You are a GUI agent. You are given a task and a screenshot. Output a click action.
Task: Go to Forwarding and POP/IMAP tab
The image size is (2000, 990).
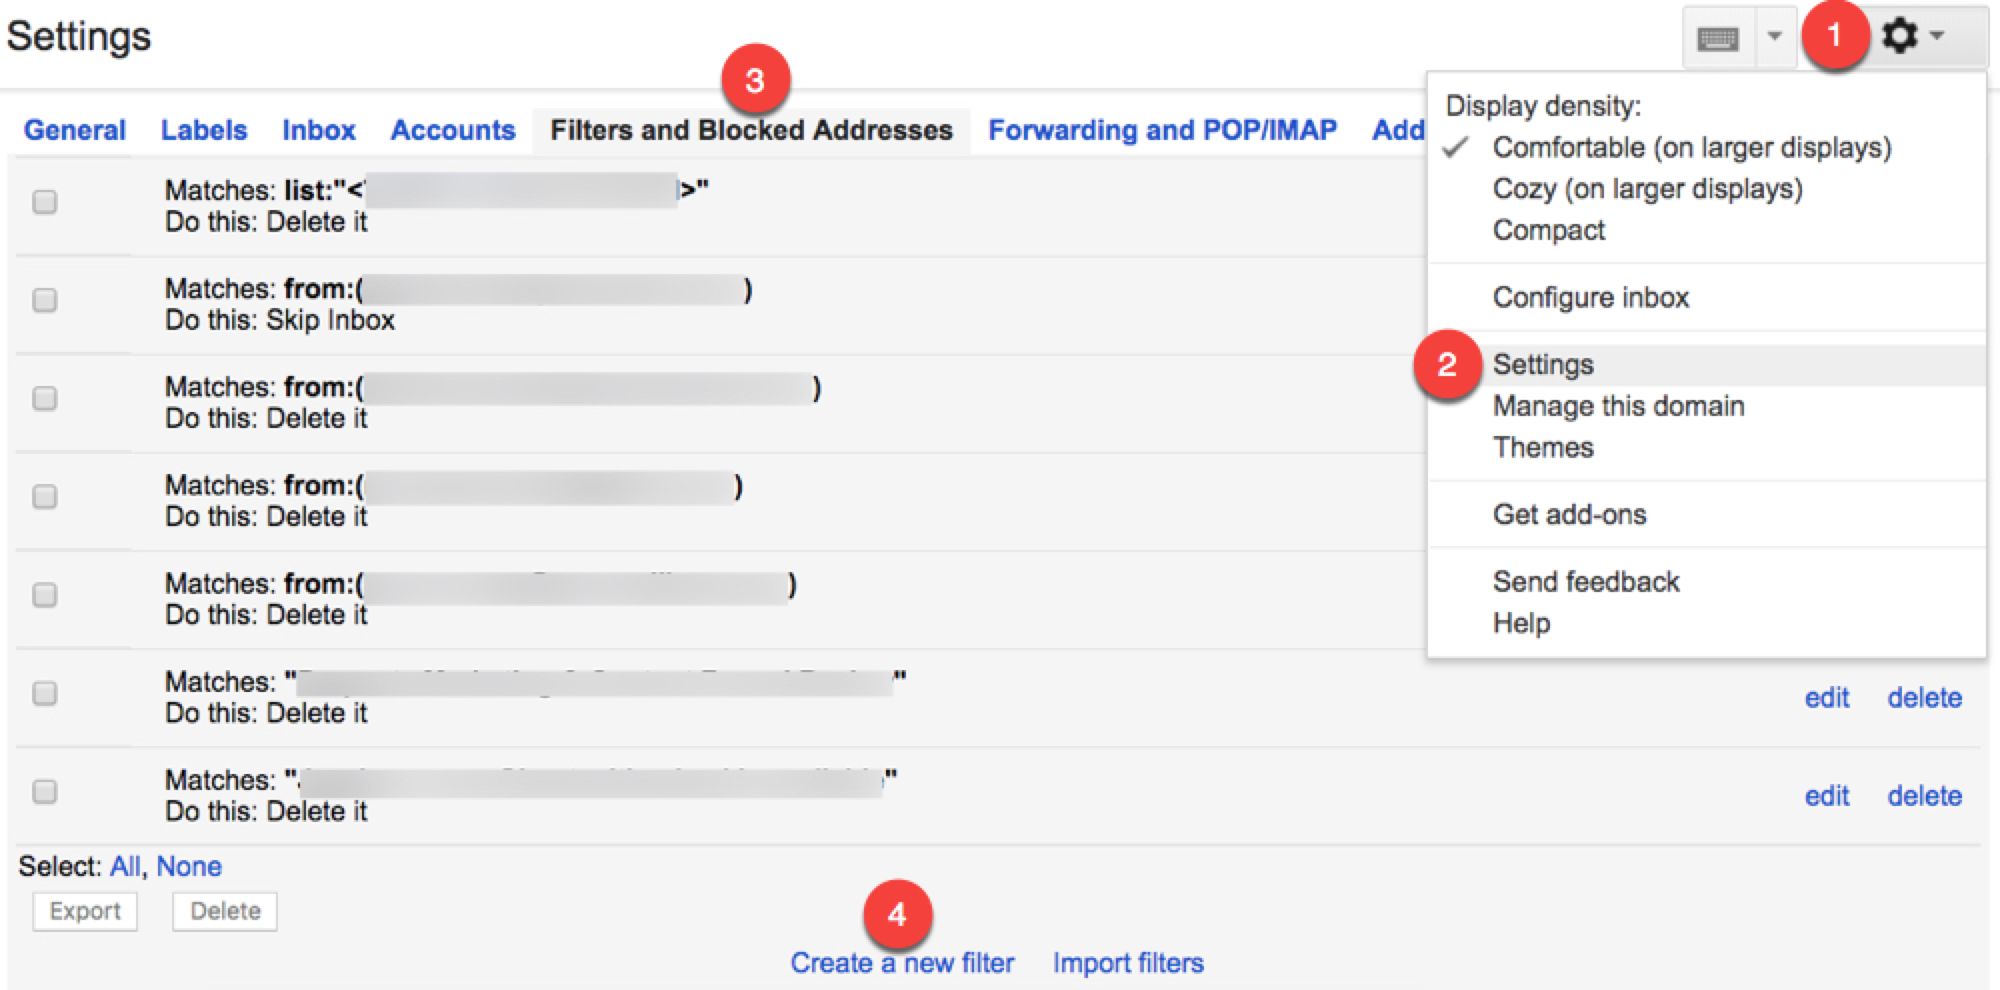coord(1162,130)
